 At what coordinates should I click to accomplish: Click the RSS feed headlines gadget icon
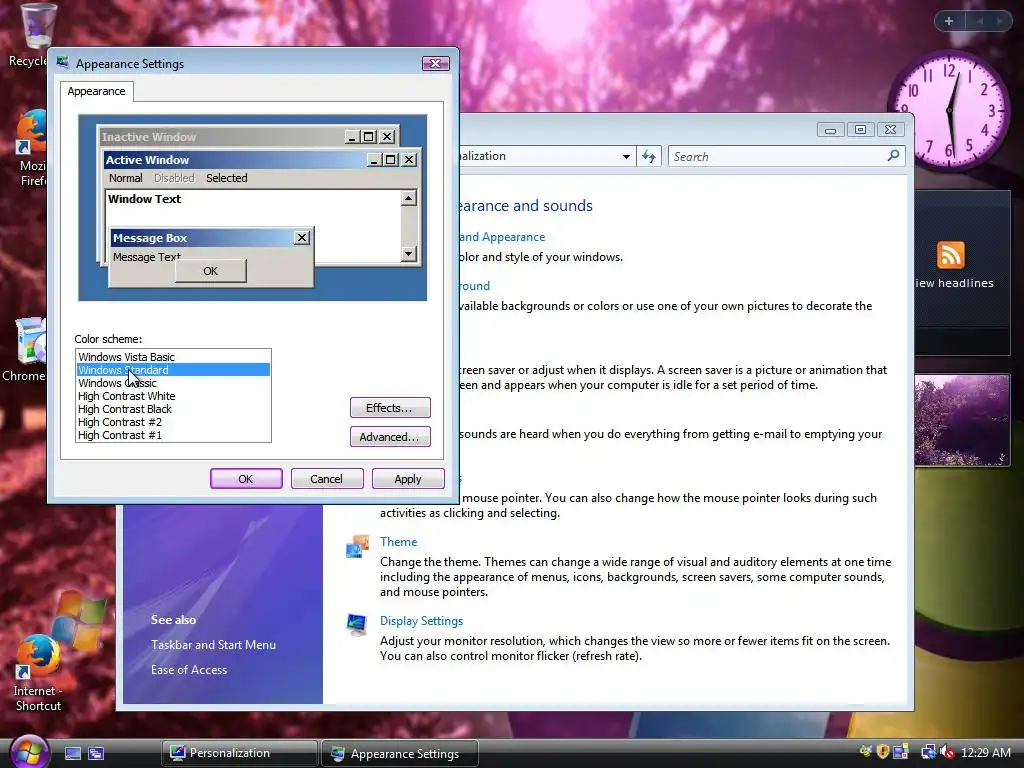tap(950, 255)
